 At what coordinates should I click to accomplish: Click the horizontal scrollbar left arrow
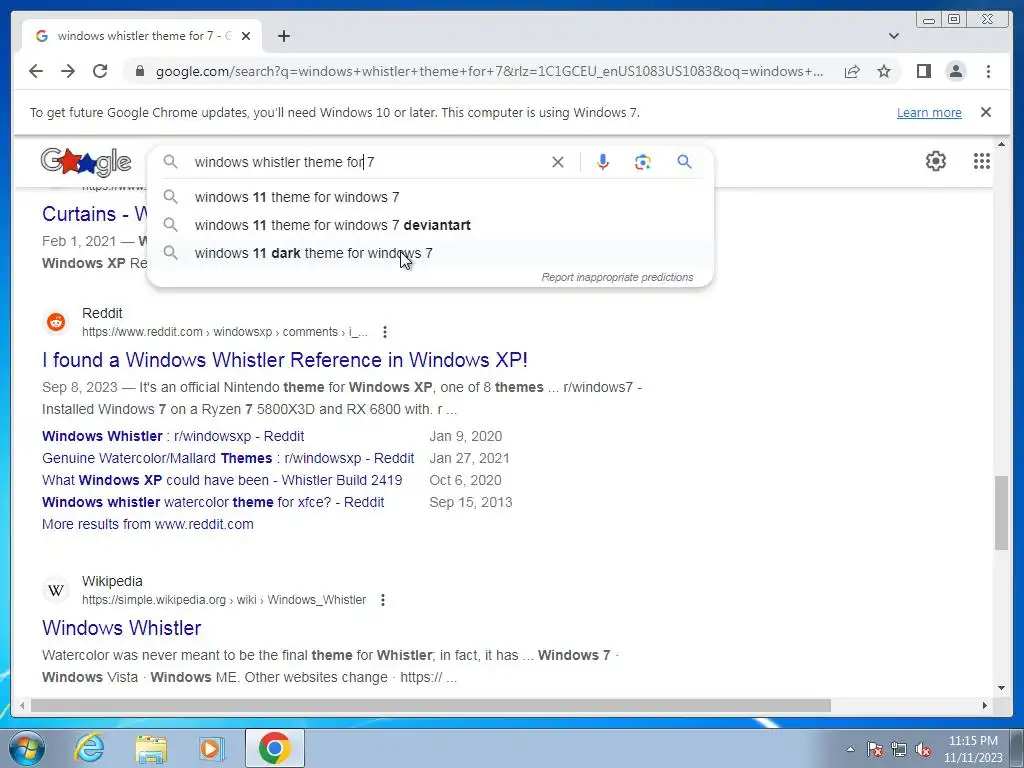point(22,705)
